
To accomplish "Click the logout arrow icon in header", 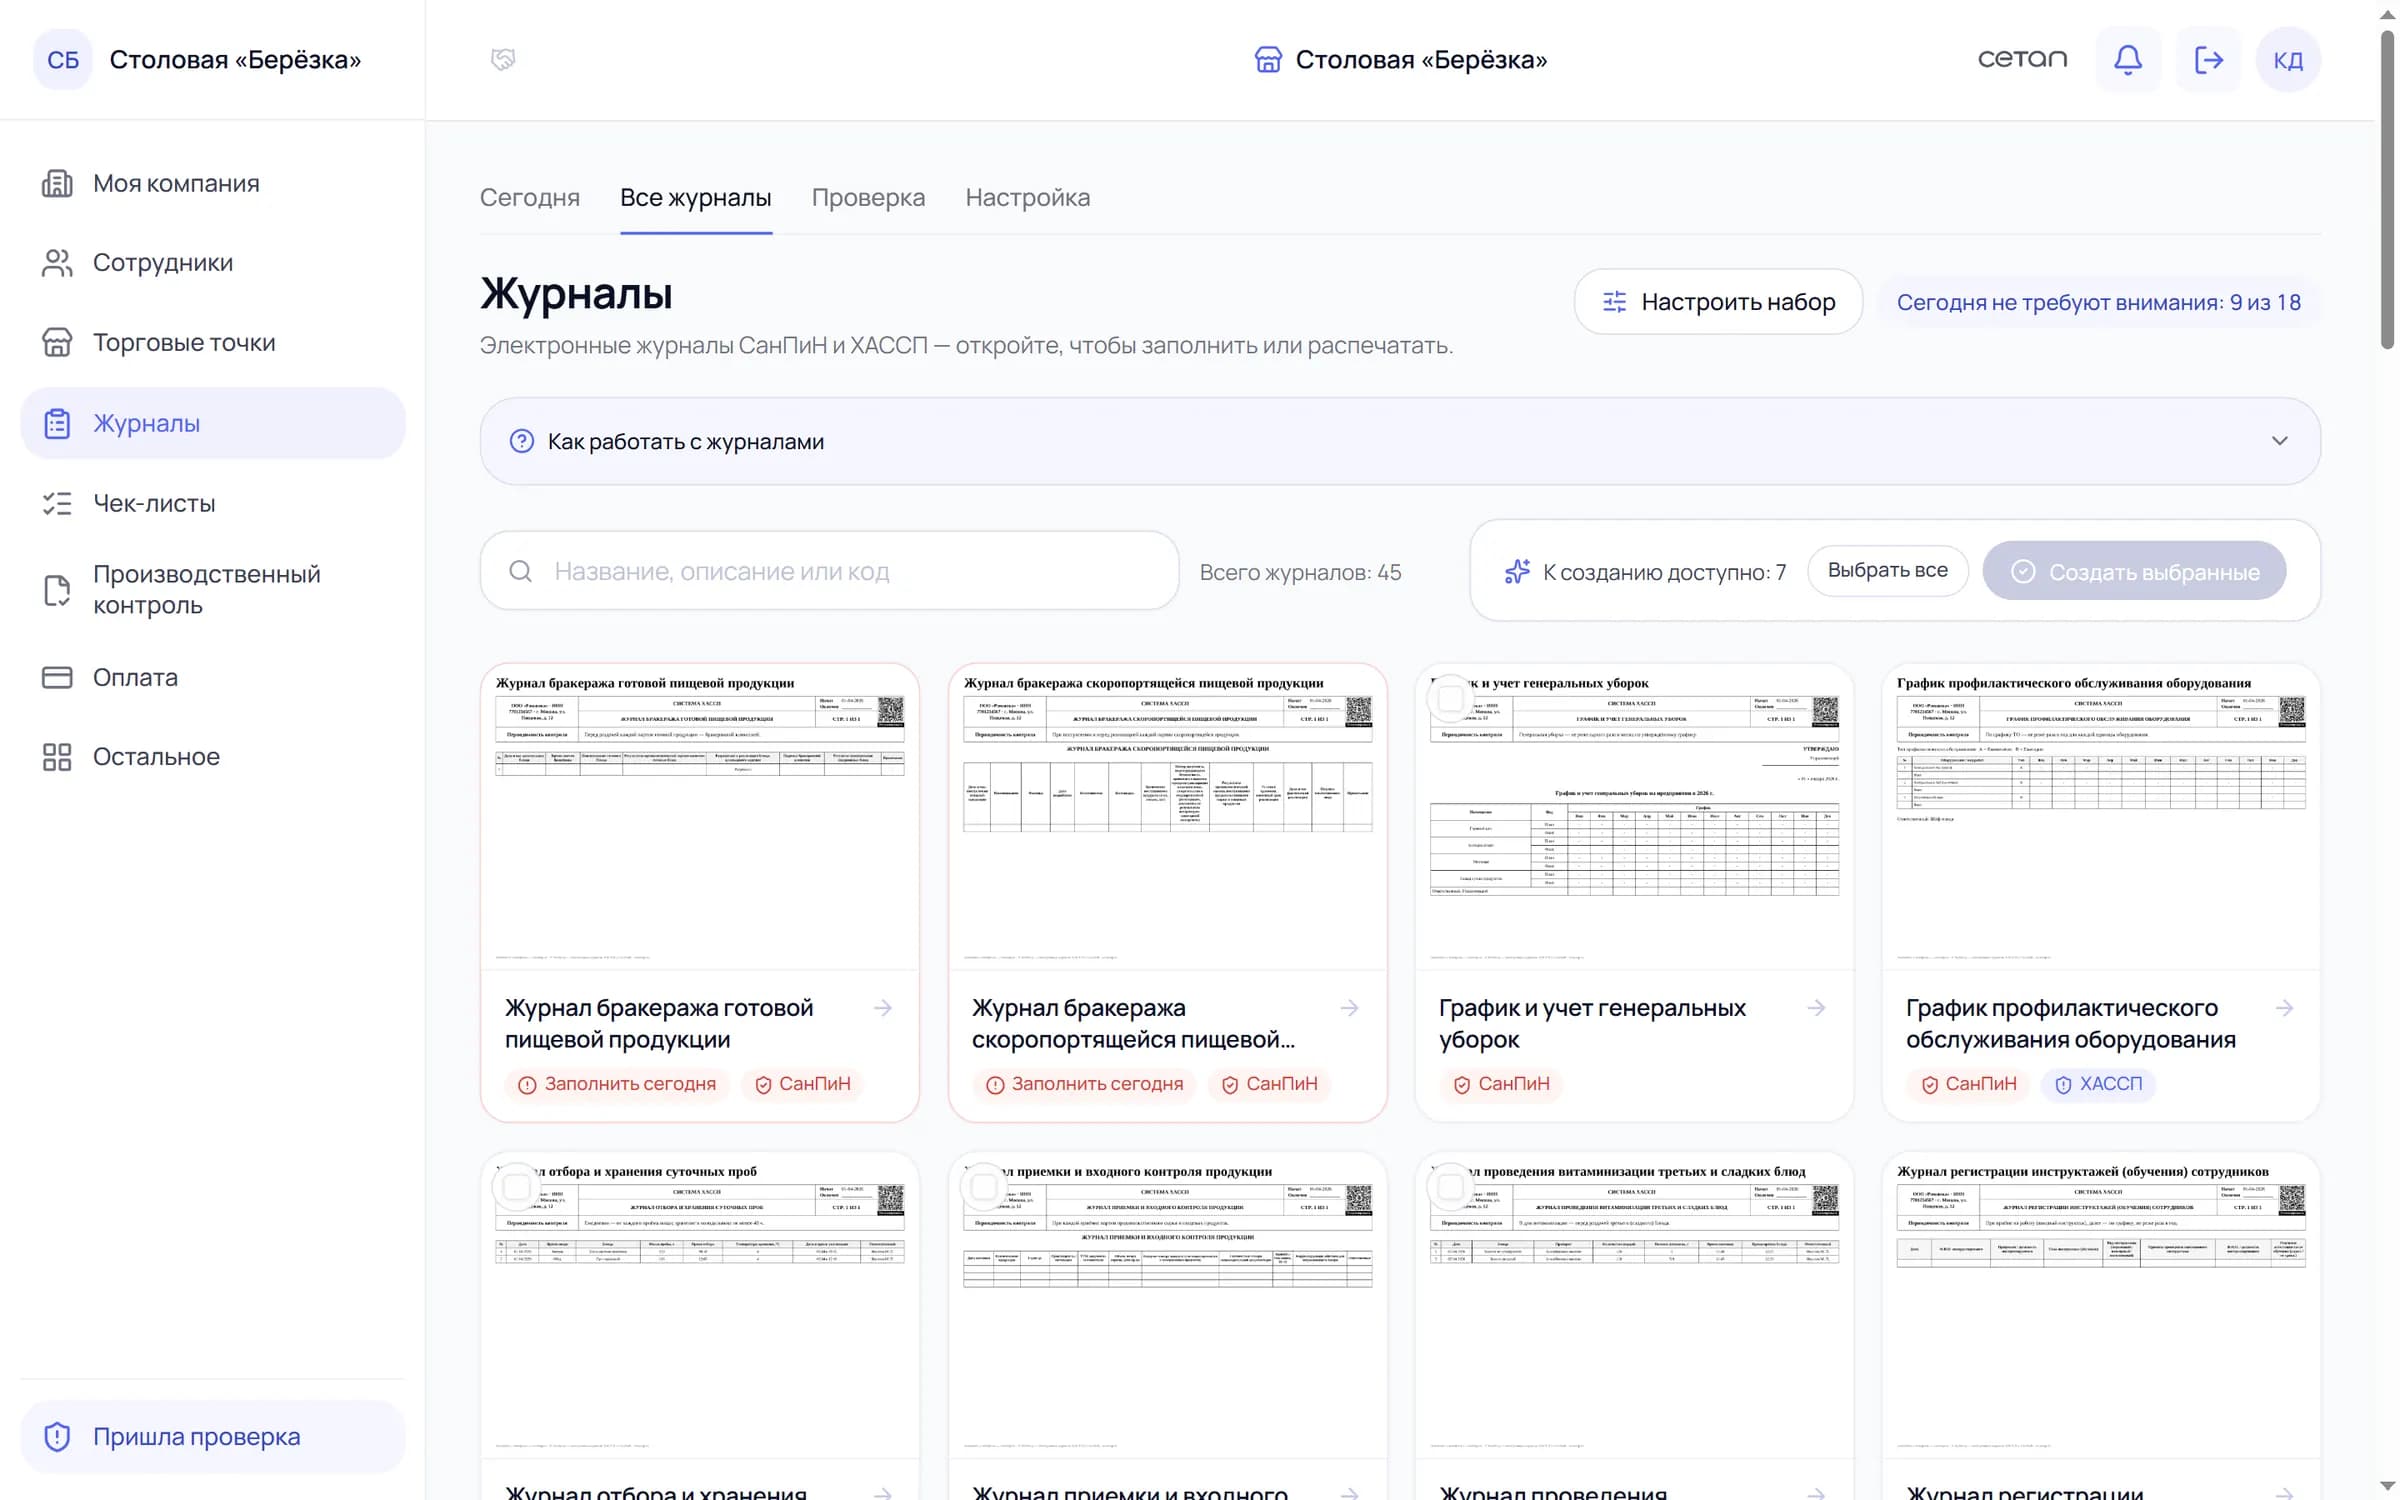I will tap(2208, 60).
